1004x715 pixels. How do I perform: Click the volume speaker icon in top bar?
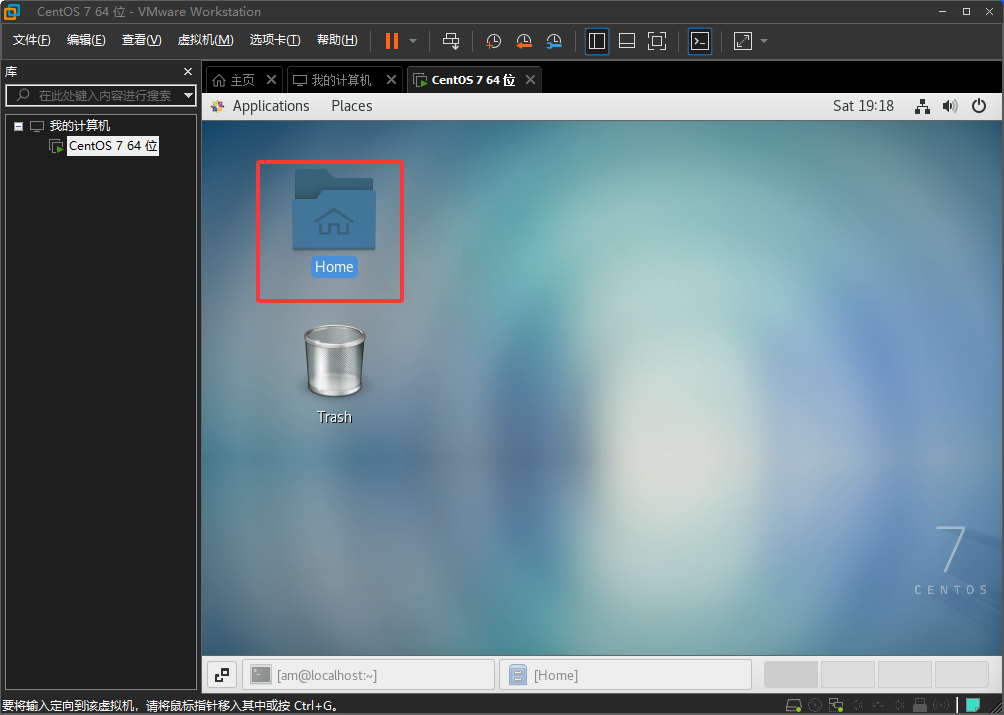tap(950, 106)
